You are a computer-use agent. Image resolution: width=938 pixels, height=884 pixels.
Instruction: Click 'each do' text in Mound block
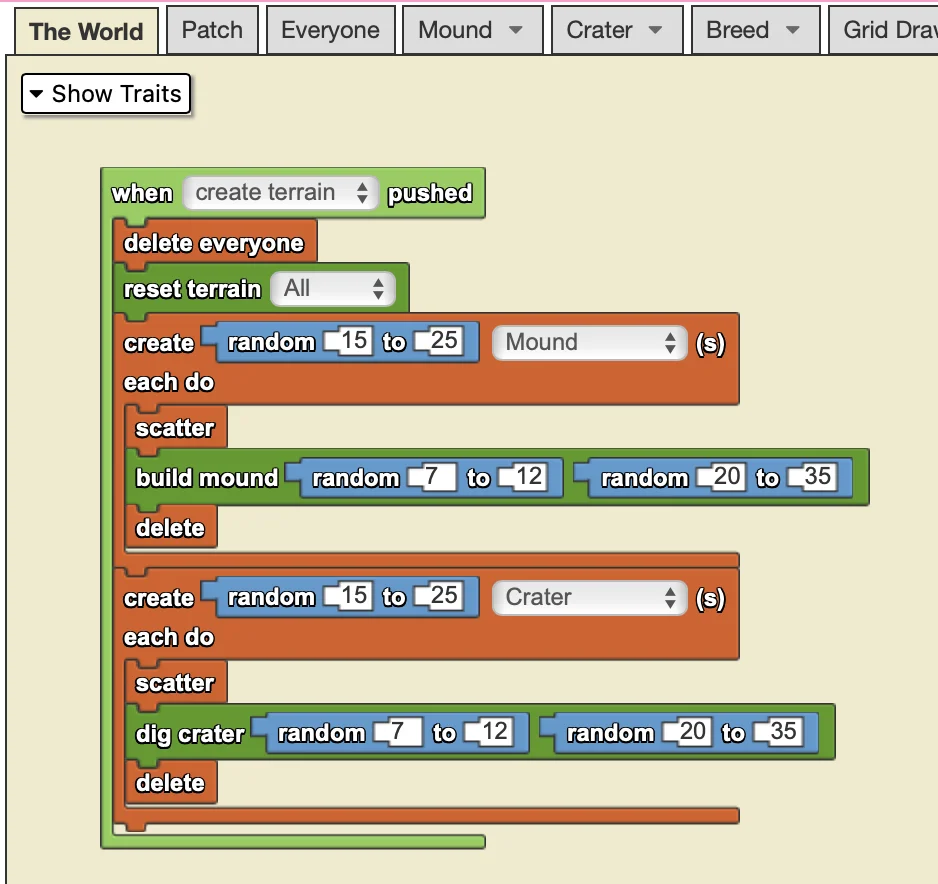pos(169,382)
